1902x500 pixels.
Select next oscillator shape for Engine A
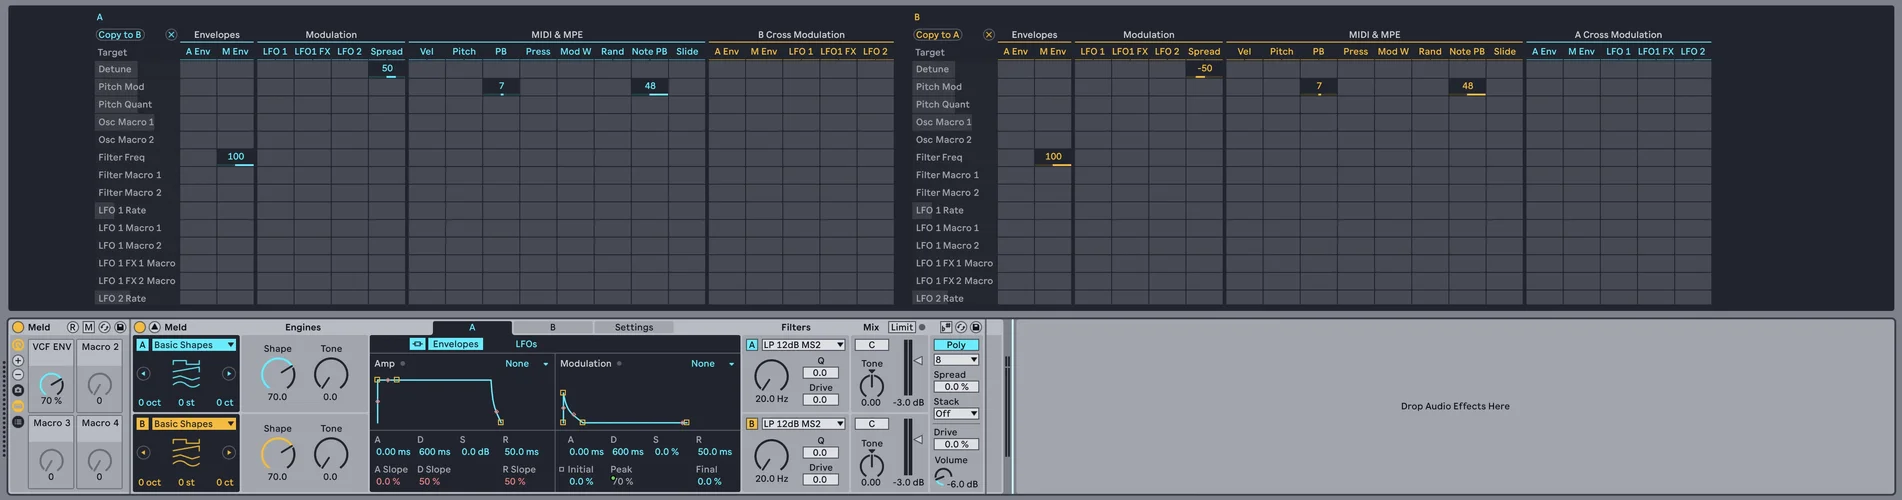pyautogui.click(x=228, y=374)
